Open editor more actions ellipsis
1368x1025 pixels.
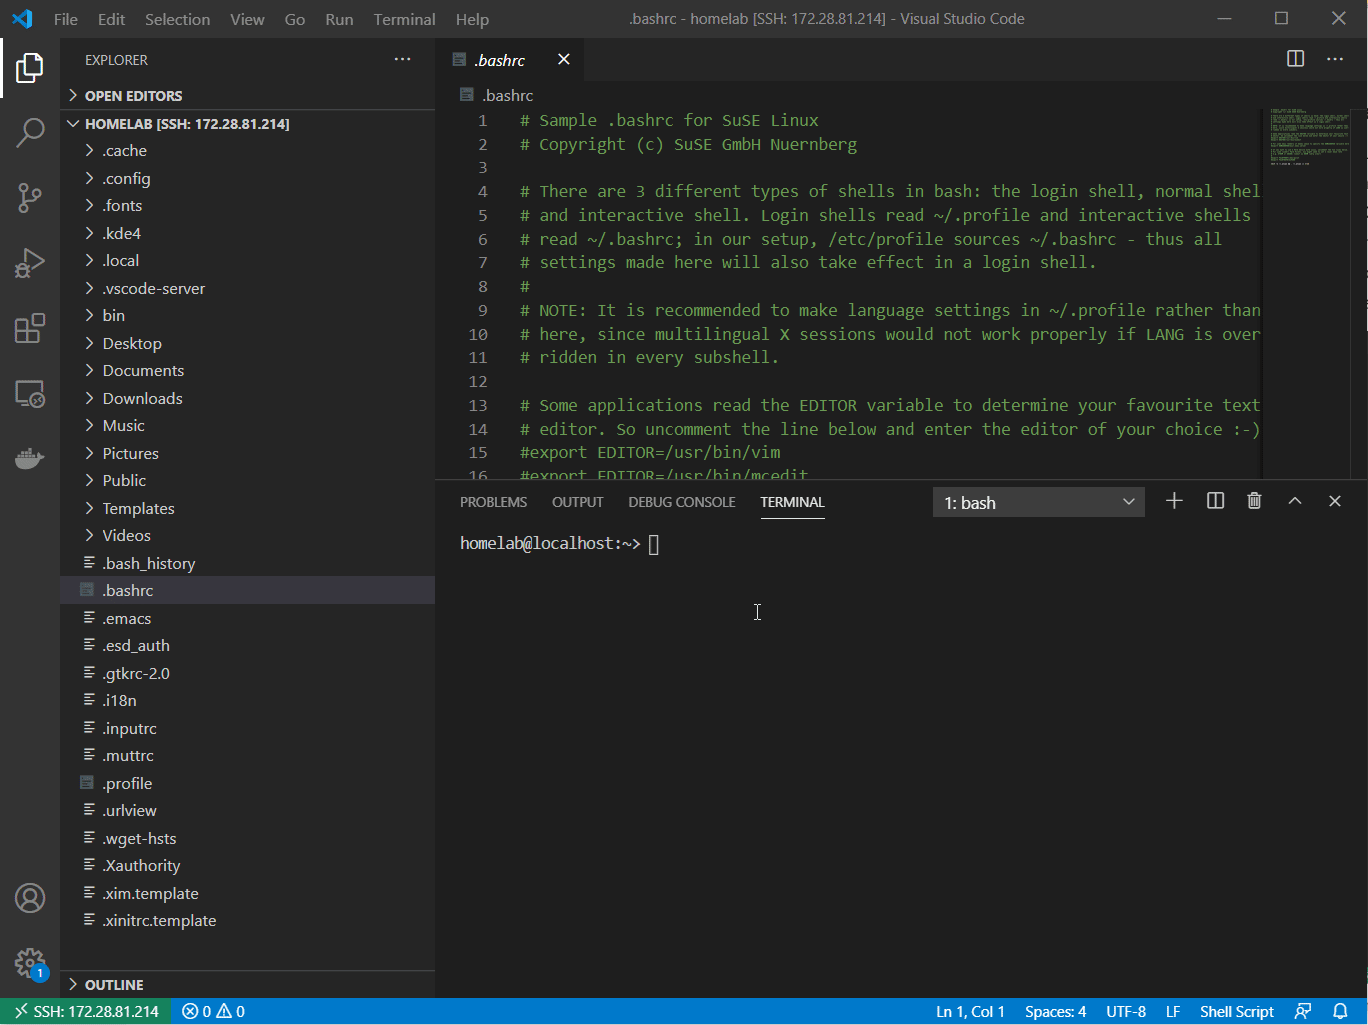coord(1335,59)
